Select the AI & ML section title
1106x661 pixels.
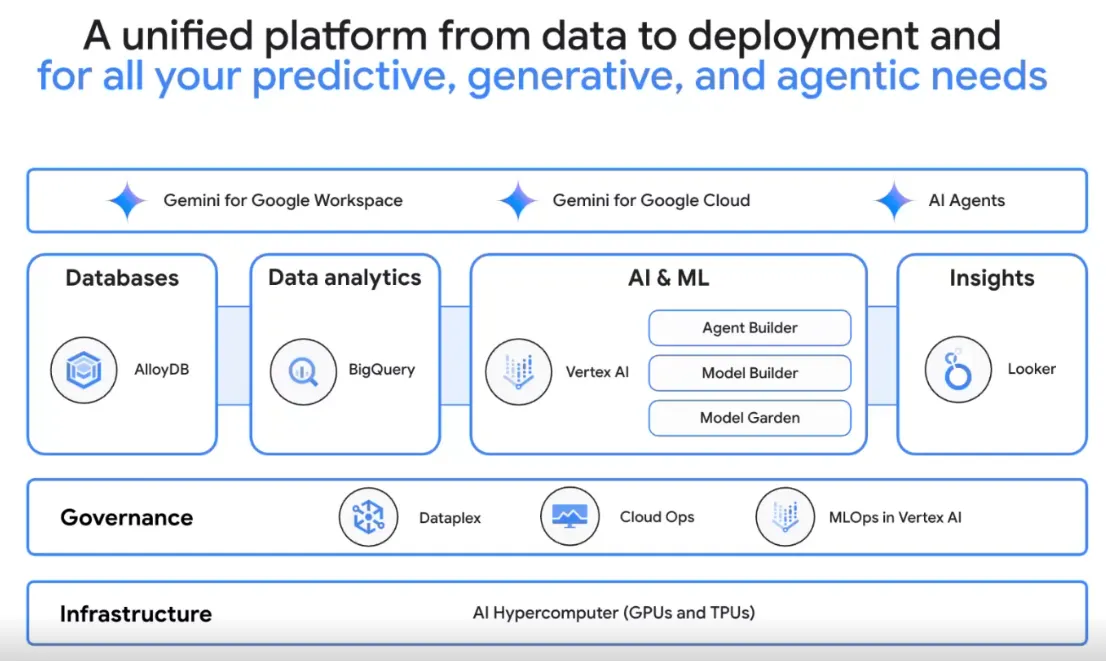click(x=668, y=278)
